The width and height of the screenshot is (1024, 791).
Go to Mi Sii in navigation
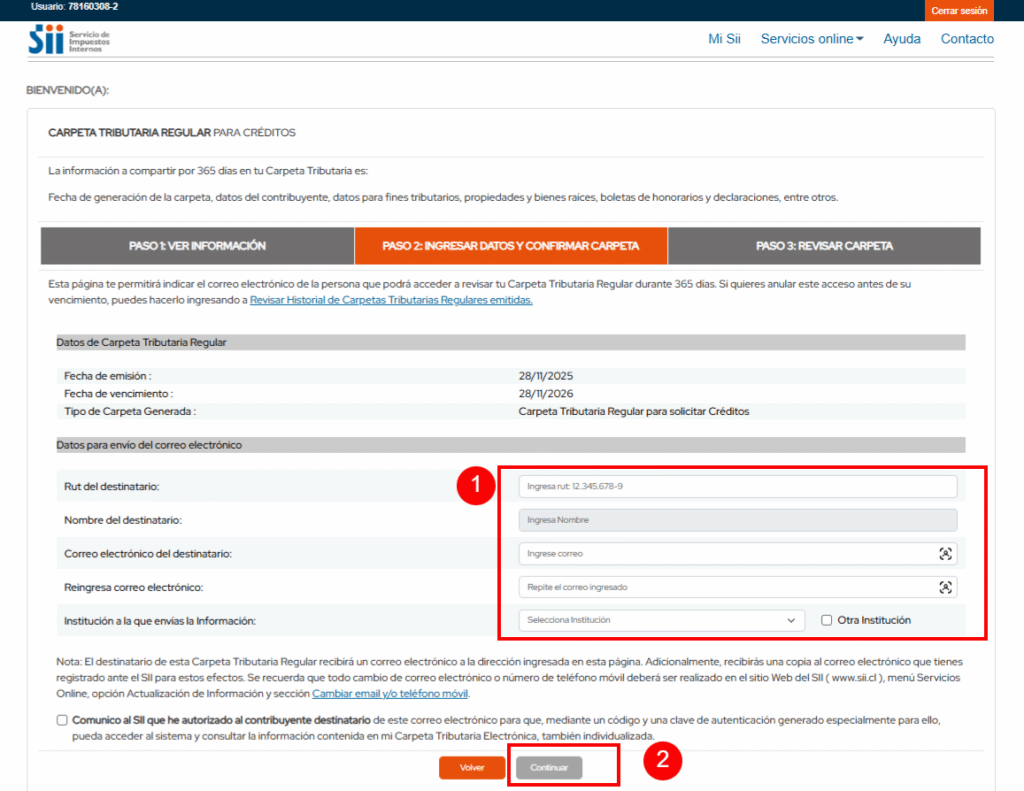point(724,39)
